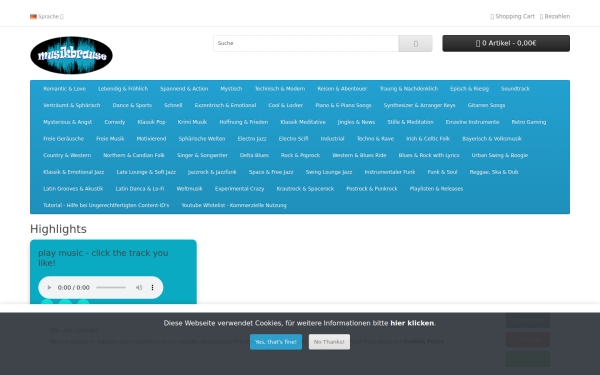Open Dance & Sports category
This screenshot has width=600, height=375.
[132, 105]
